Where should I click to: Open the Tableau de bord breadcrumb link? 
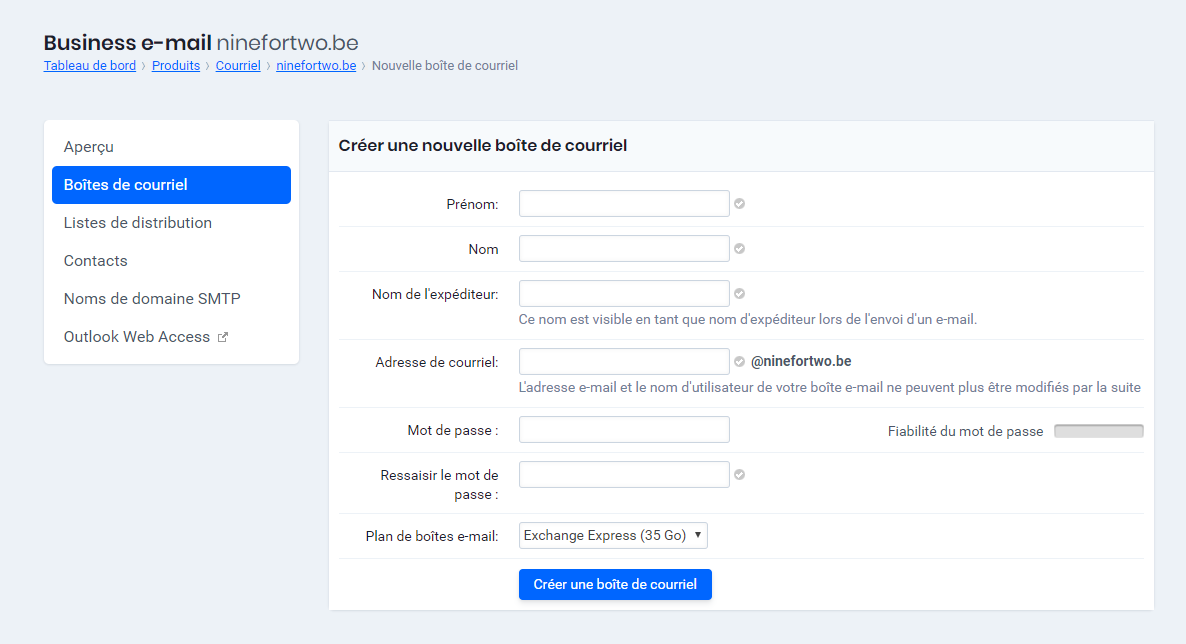pyautogui.click(x=89, y=65)
